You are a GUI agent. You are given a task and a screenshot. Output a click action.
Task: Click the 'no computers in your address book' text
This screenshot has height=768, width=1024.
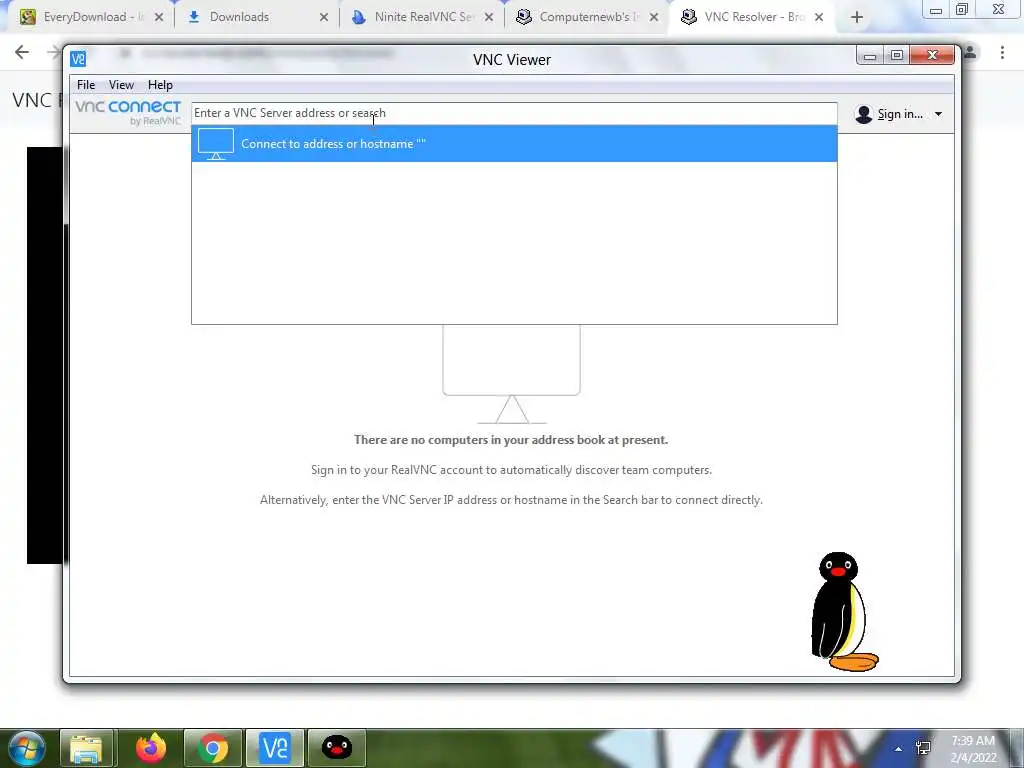(x=511, y=440)
